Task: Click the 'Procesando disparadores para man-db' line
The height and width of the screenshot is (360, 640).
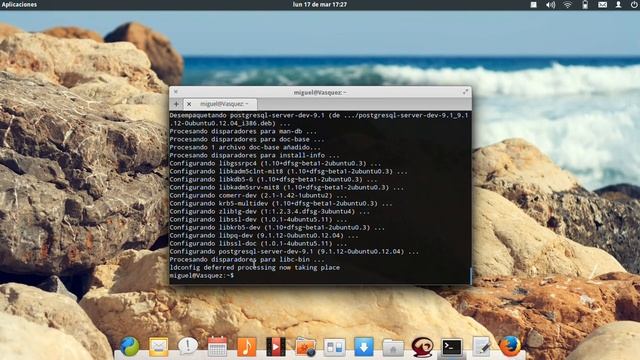Action: tap(243, 131)
